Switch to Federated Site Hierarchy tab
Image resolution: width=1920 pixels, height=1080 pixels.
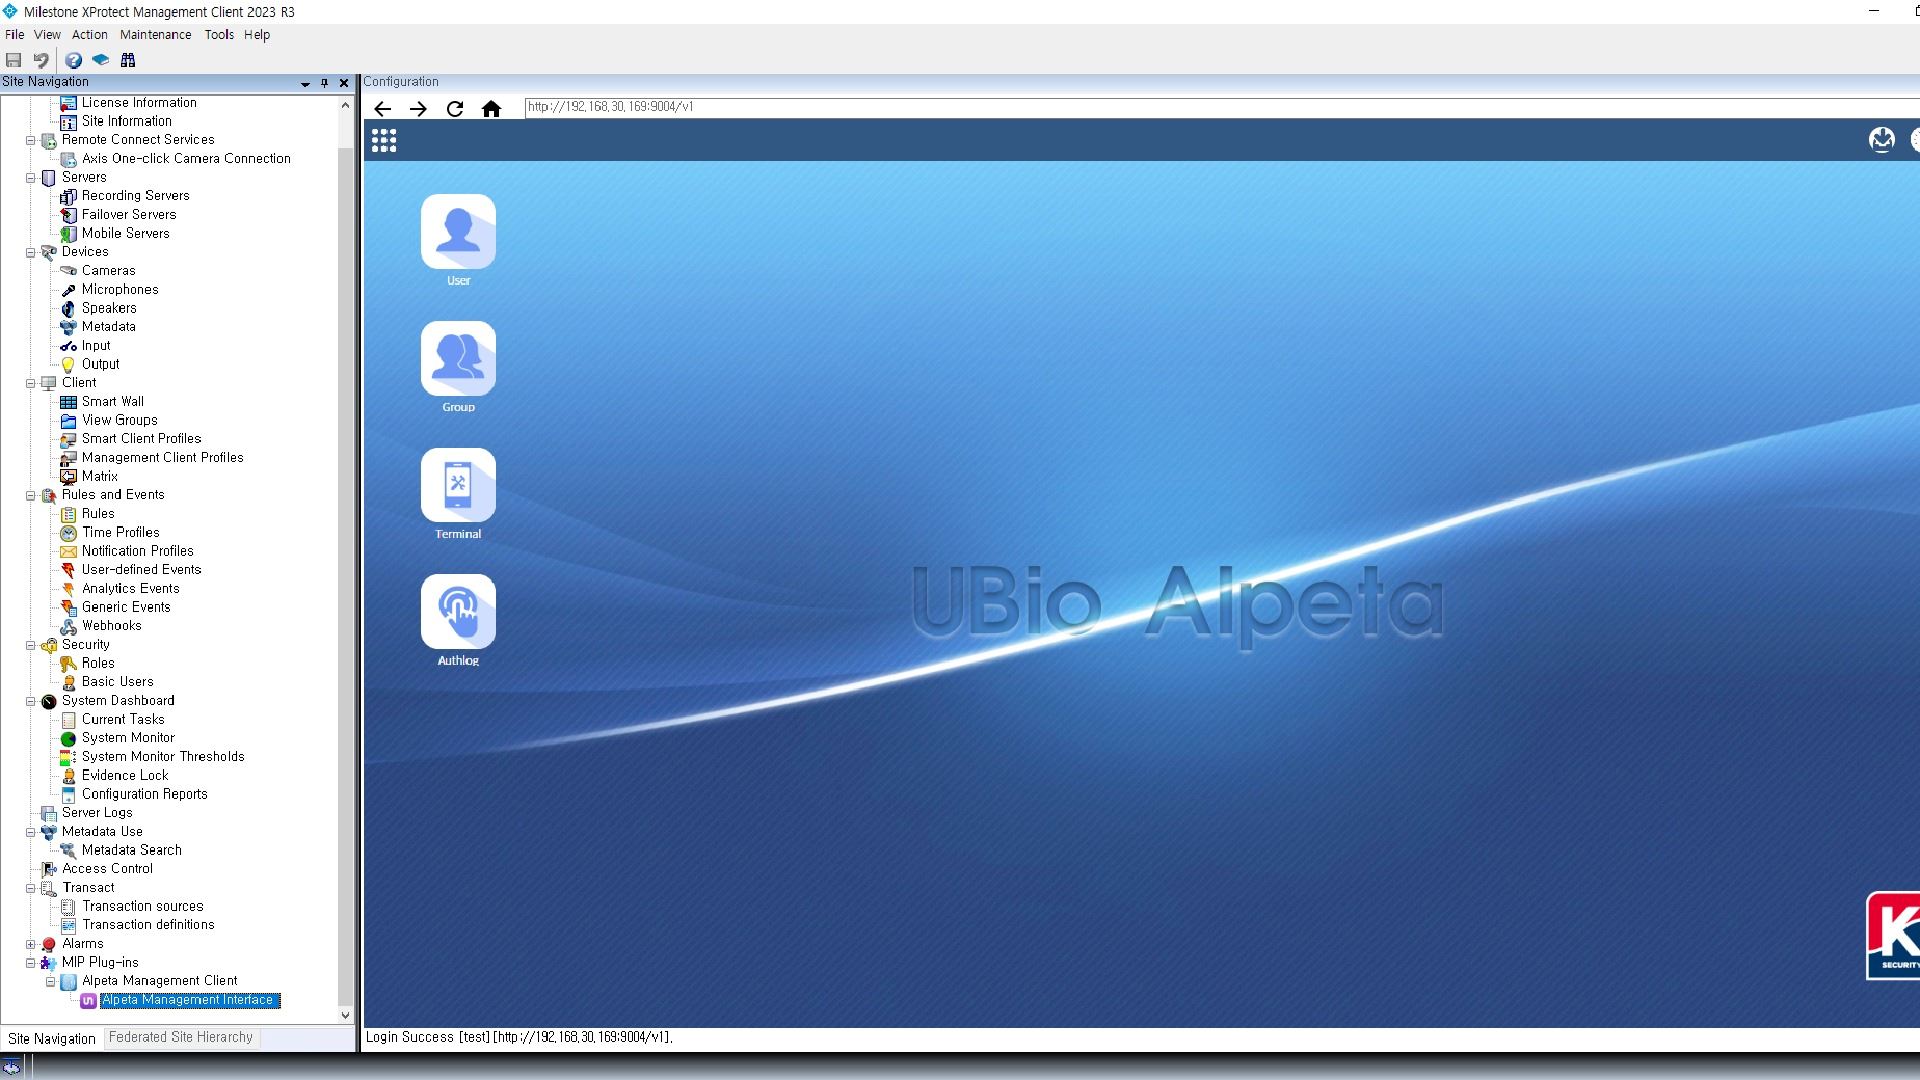point(181,1037)
